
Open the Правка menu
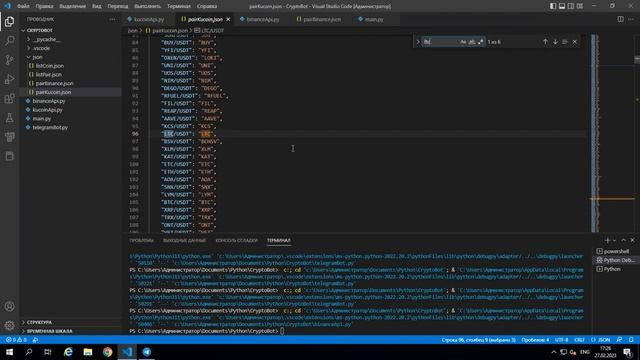coord(44,6)
